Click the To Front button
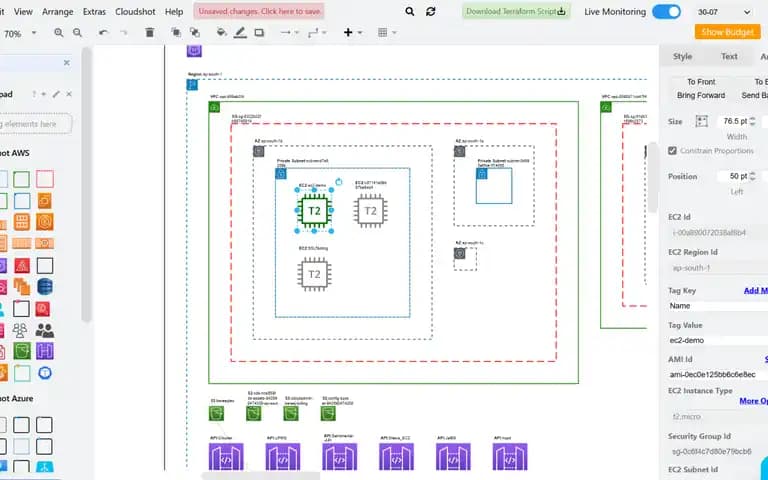Viewport: 768px width, 480px height. [701, 82]
